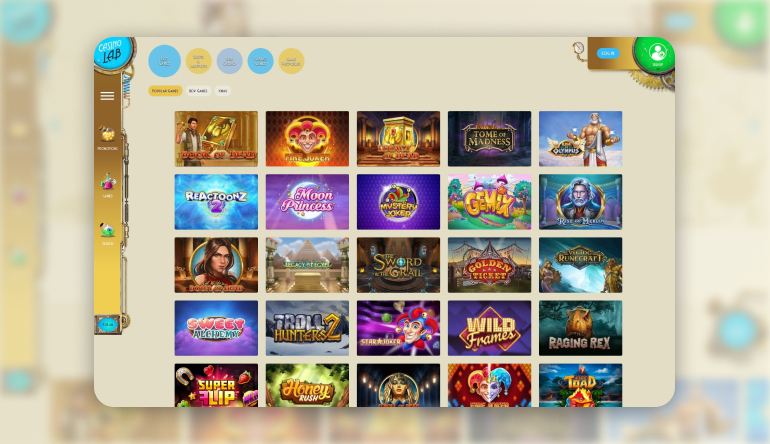770x444 pixels.
Task: Select the New Games filter tab
Action: 198,91
